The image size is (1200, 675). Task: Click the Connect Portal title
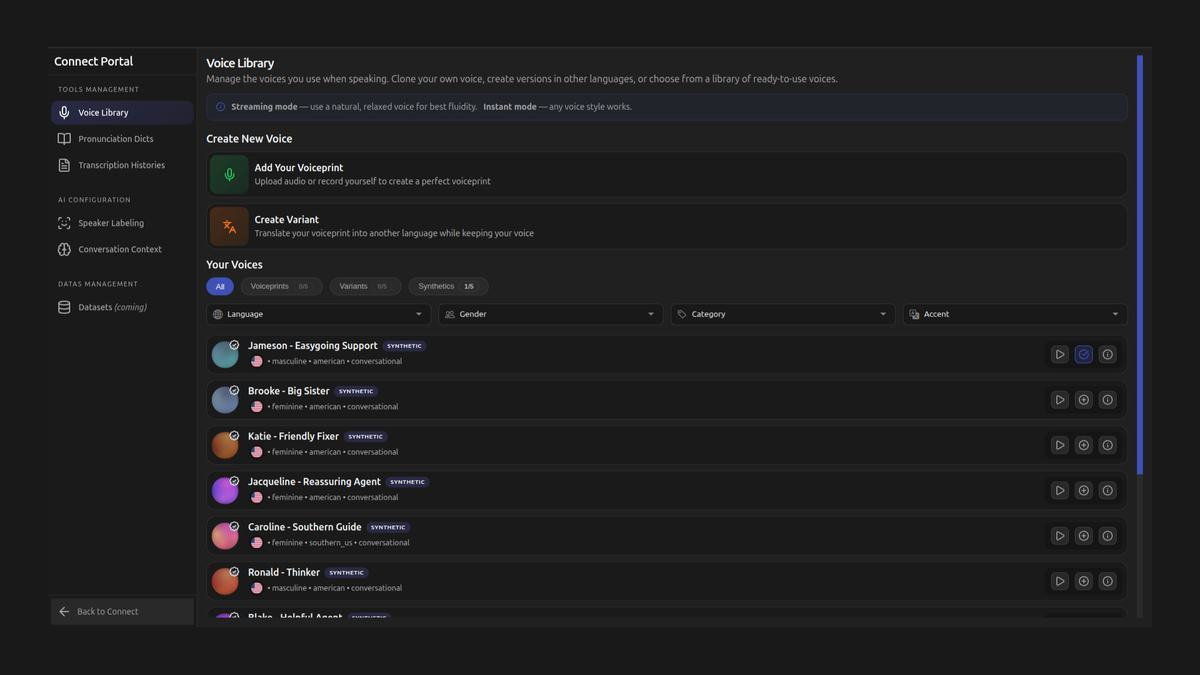(x=93, y=61)
